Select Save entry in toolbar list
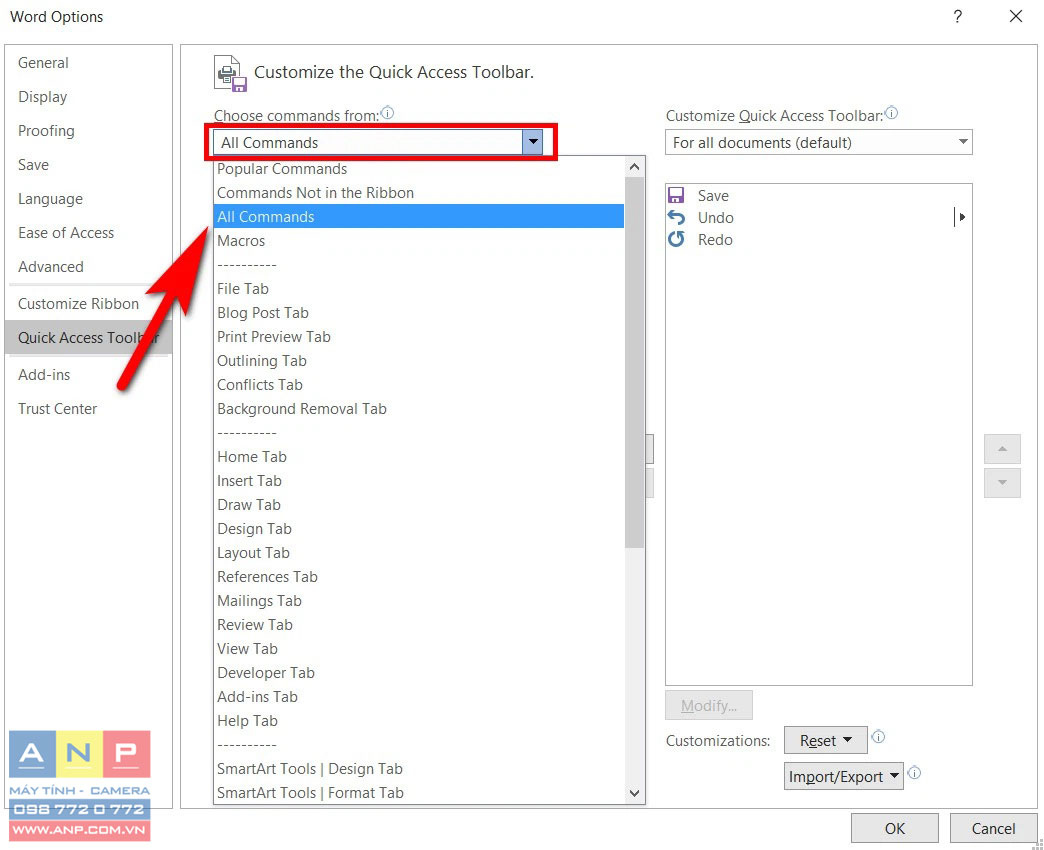1044x850 pixels. pyautogui.click(x=818, y=195)
